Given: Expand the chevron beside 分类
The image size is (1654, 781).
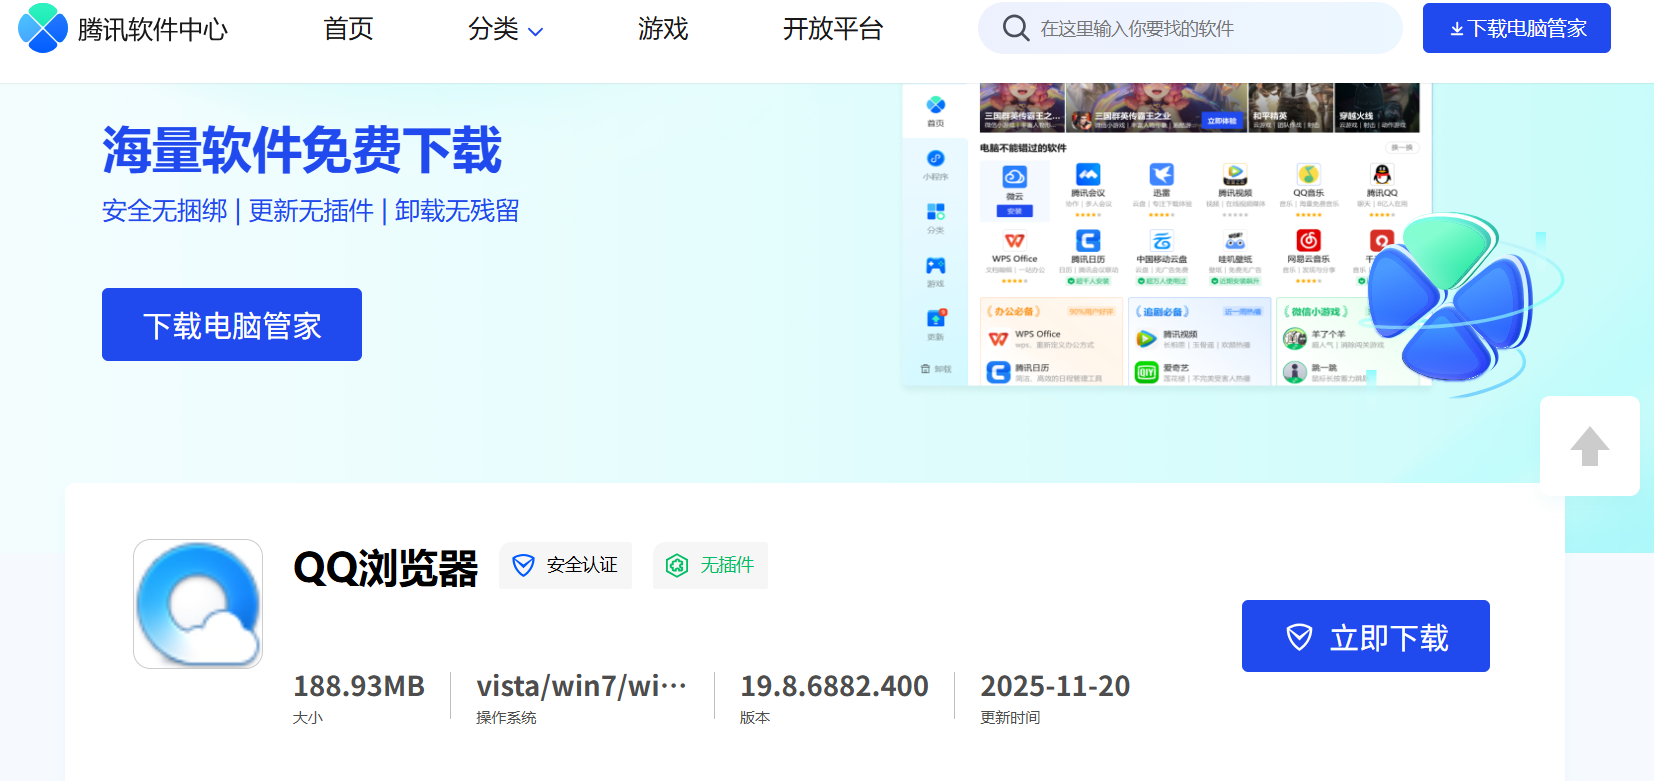Looking at the screenshot, I should tap(535, 32).
